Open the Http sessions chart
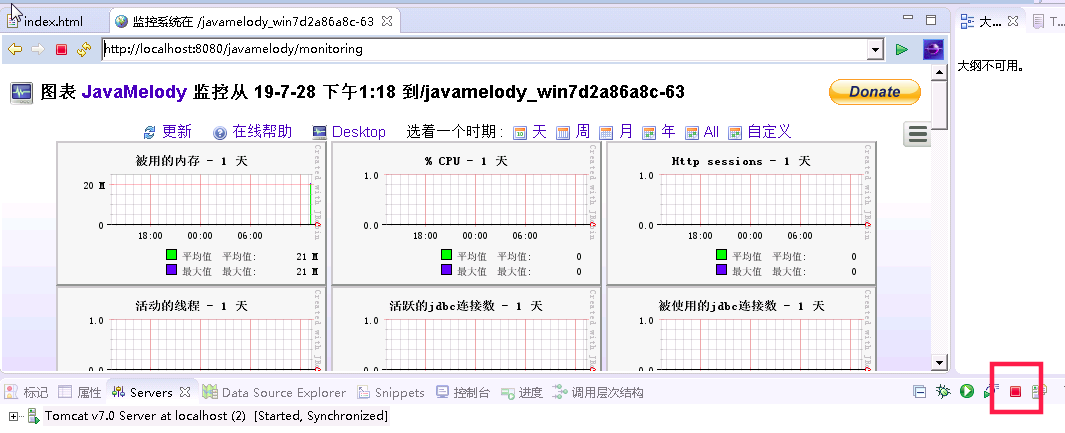 [741, 213]
